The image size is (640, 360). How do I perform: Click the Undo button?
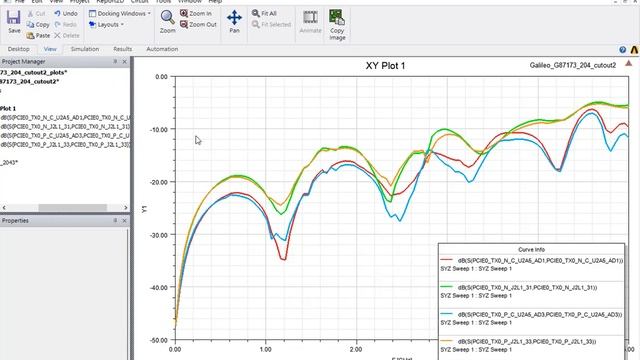point(66,13)
